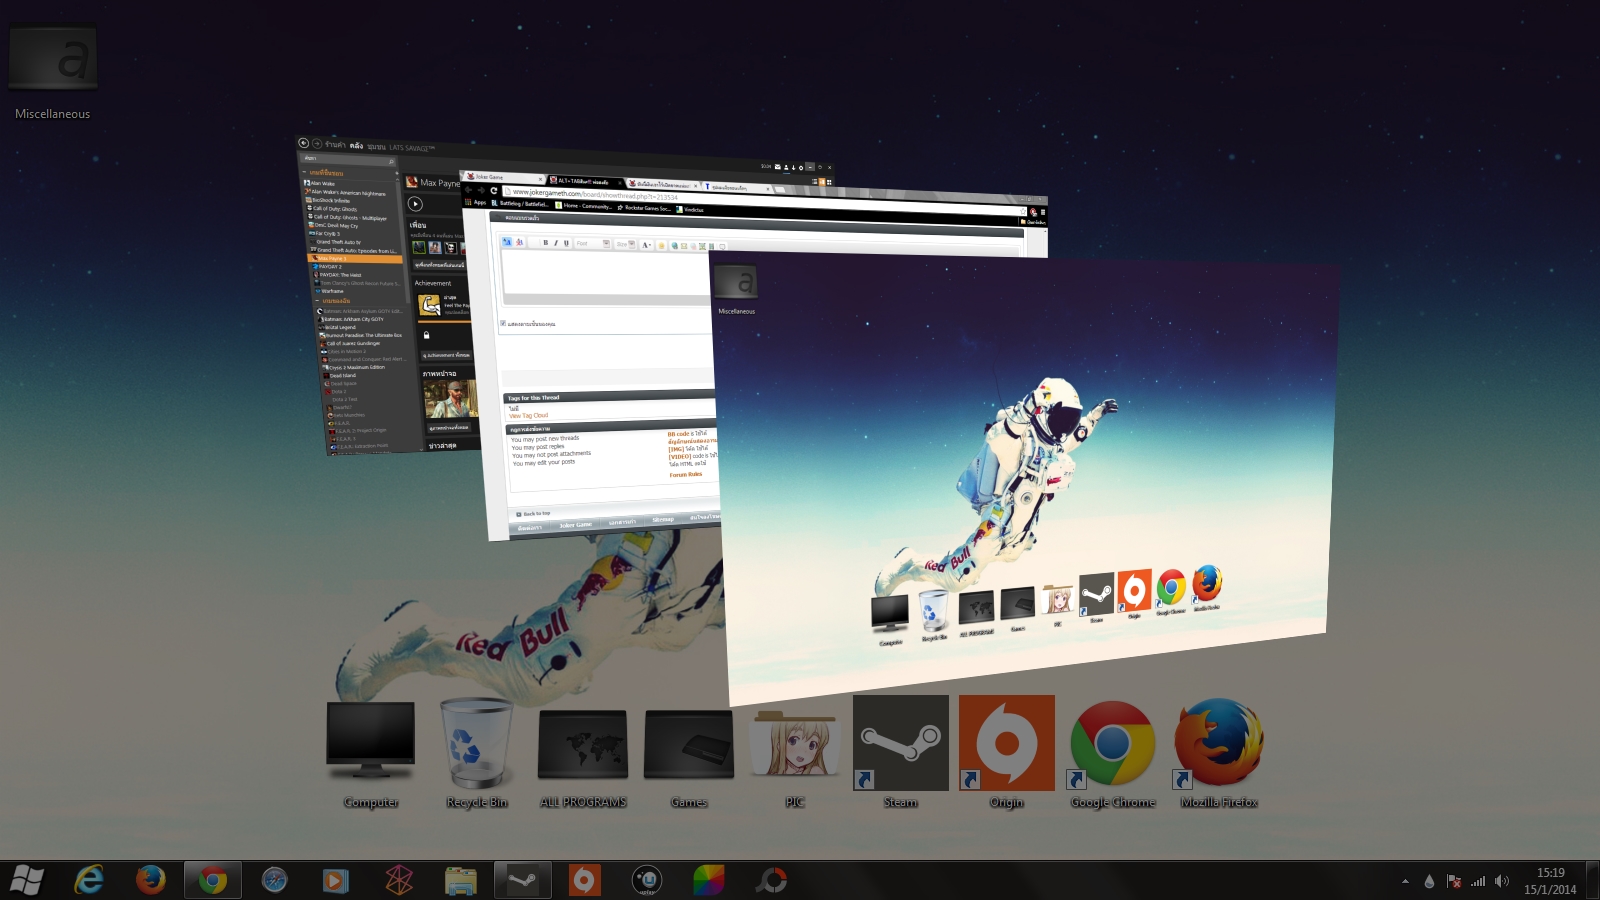Open the Miscellaneous desktop folder icon

[53, 70]
